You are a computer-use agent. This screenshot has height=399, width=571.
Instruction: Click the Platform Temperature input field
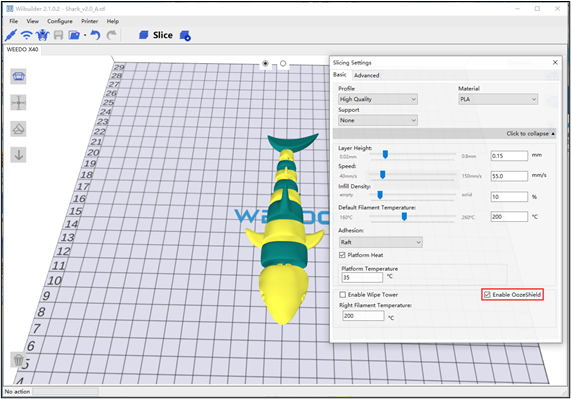(362, 277)
